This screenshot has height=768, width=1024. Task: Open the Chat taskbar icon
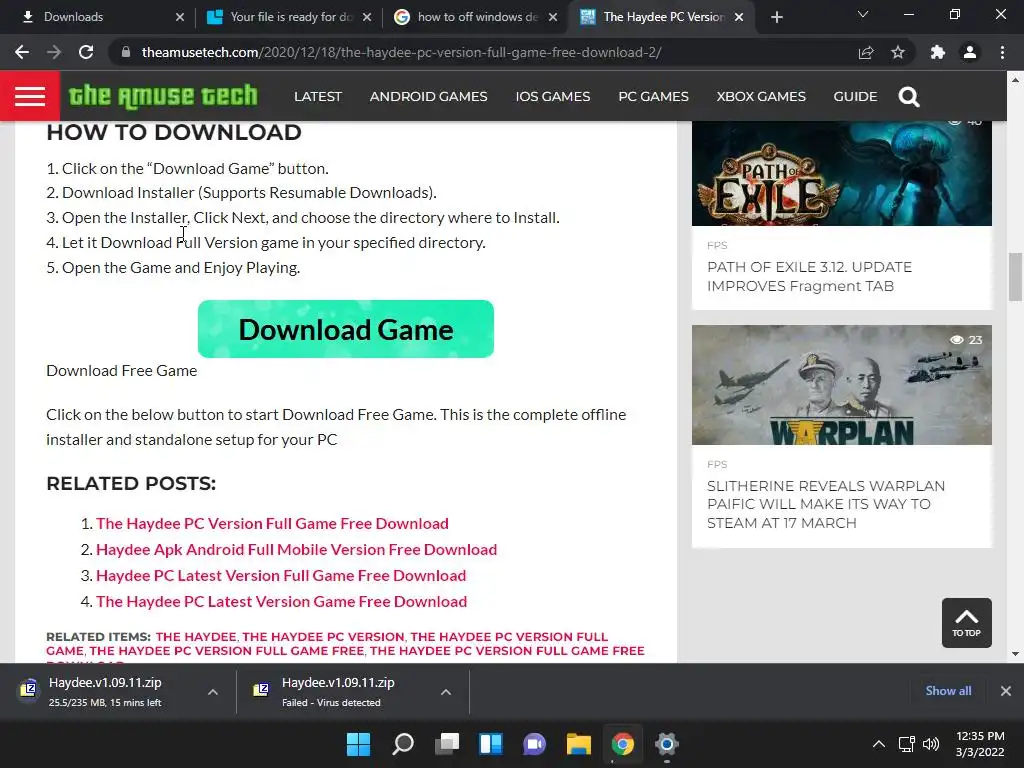[535, 744]
